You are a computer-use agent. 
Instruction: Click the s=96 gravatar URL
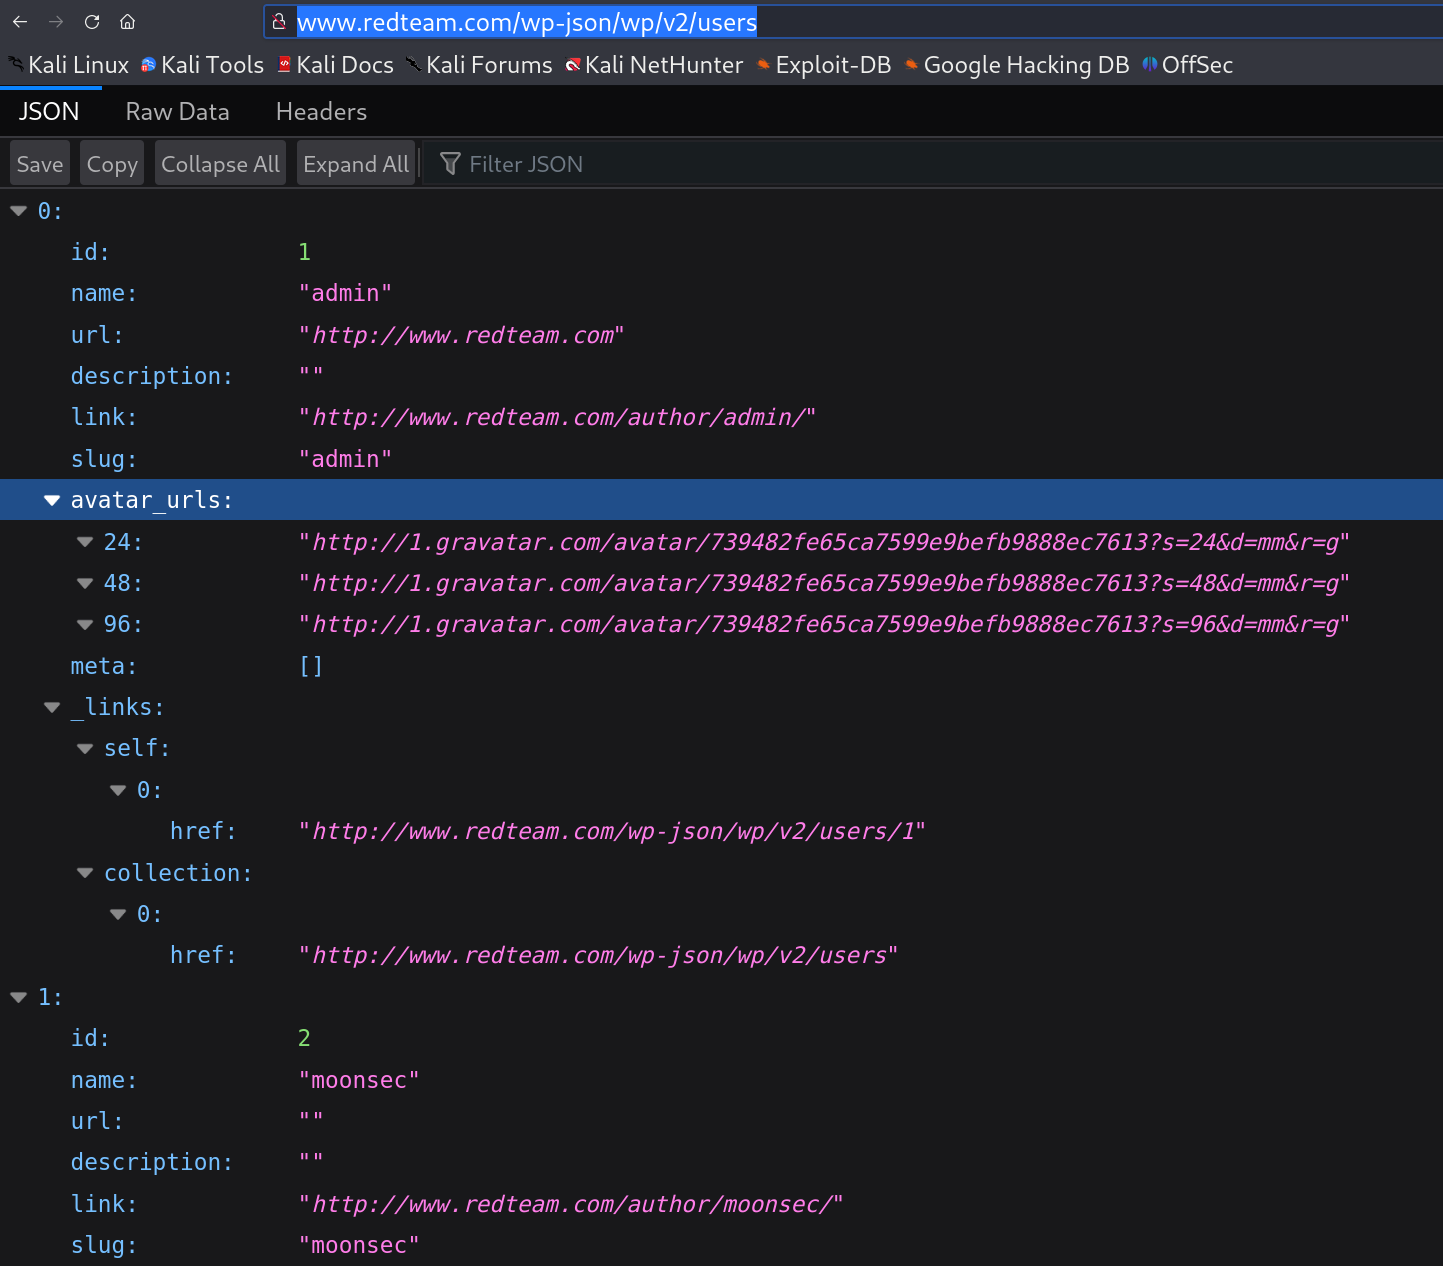824,624
